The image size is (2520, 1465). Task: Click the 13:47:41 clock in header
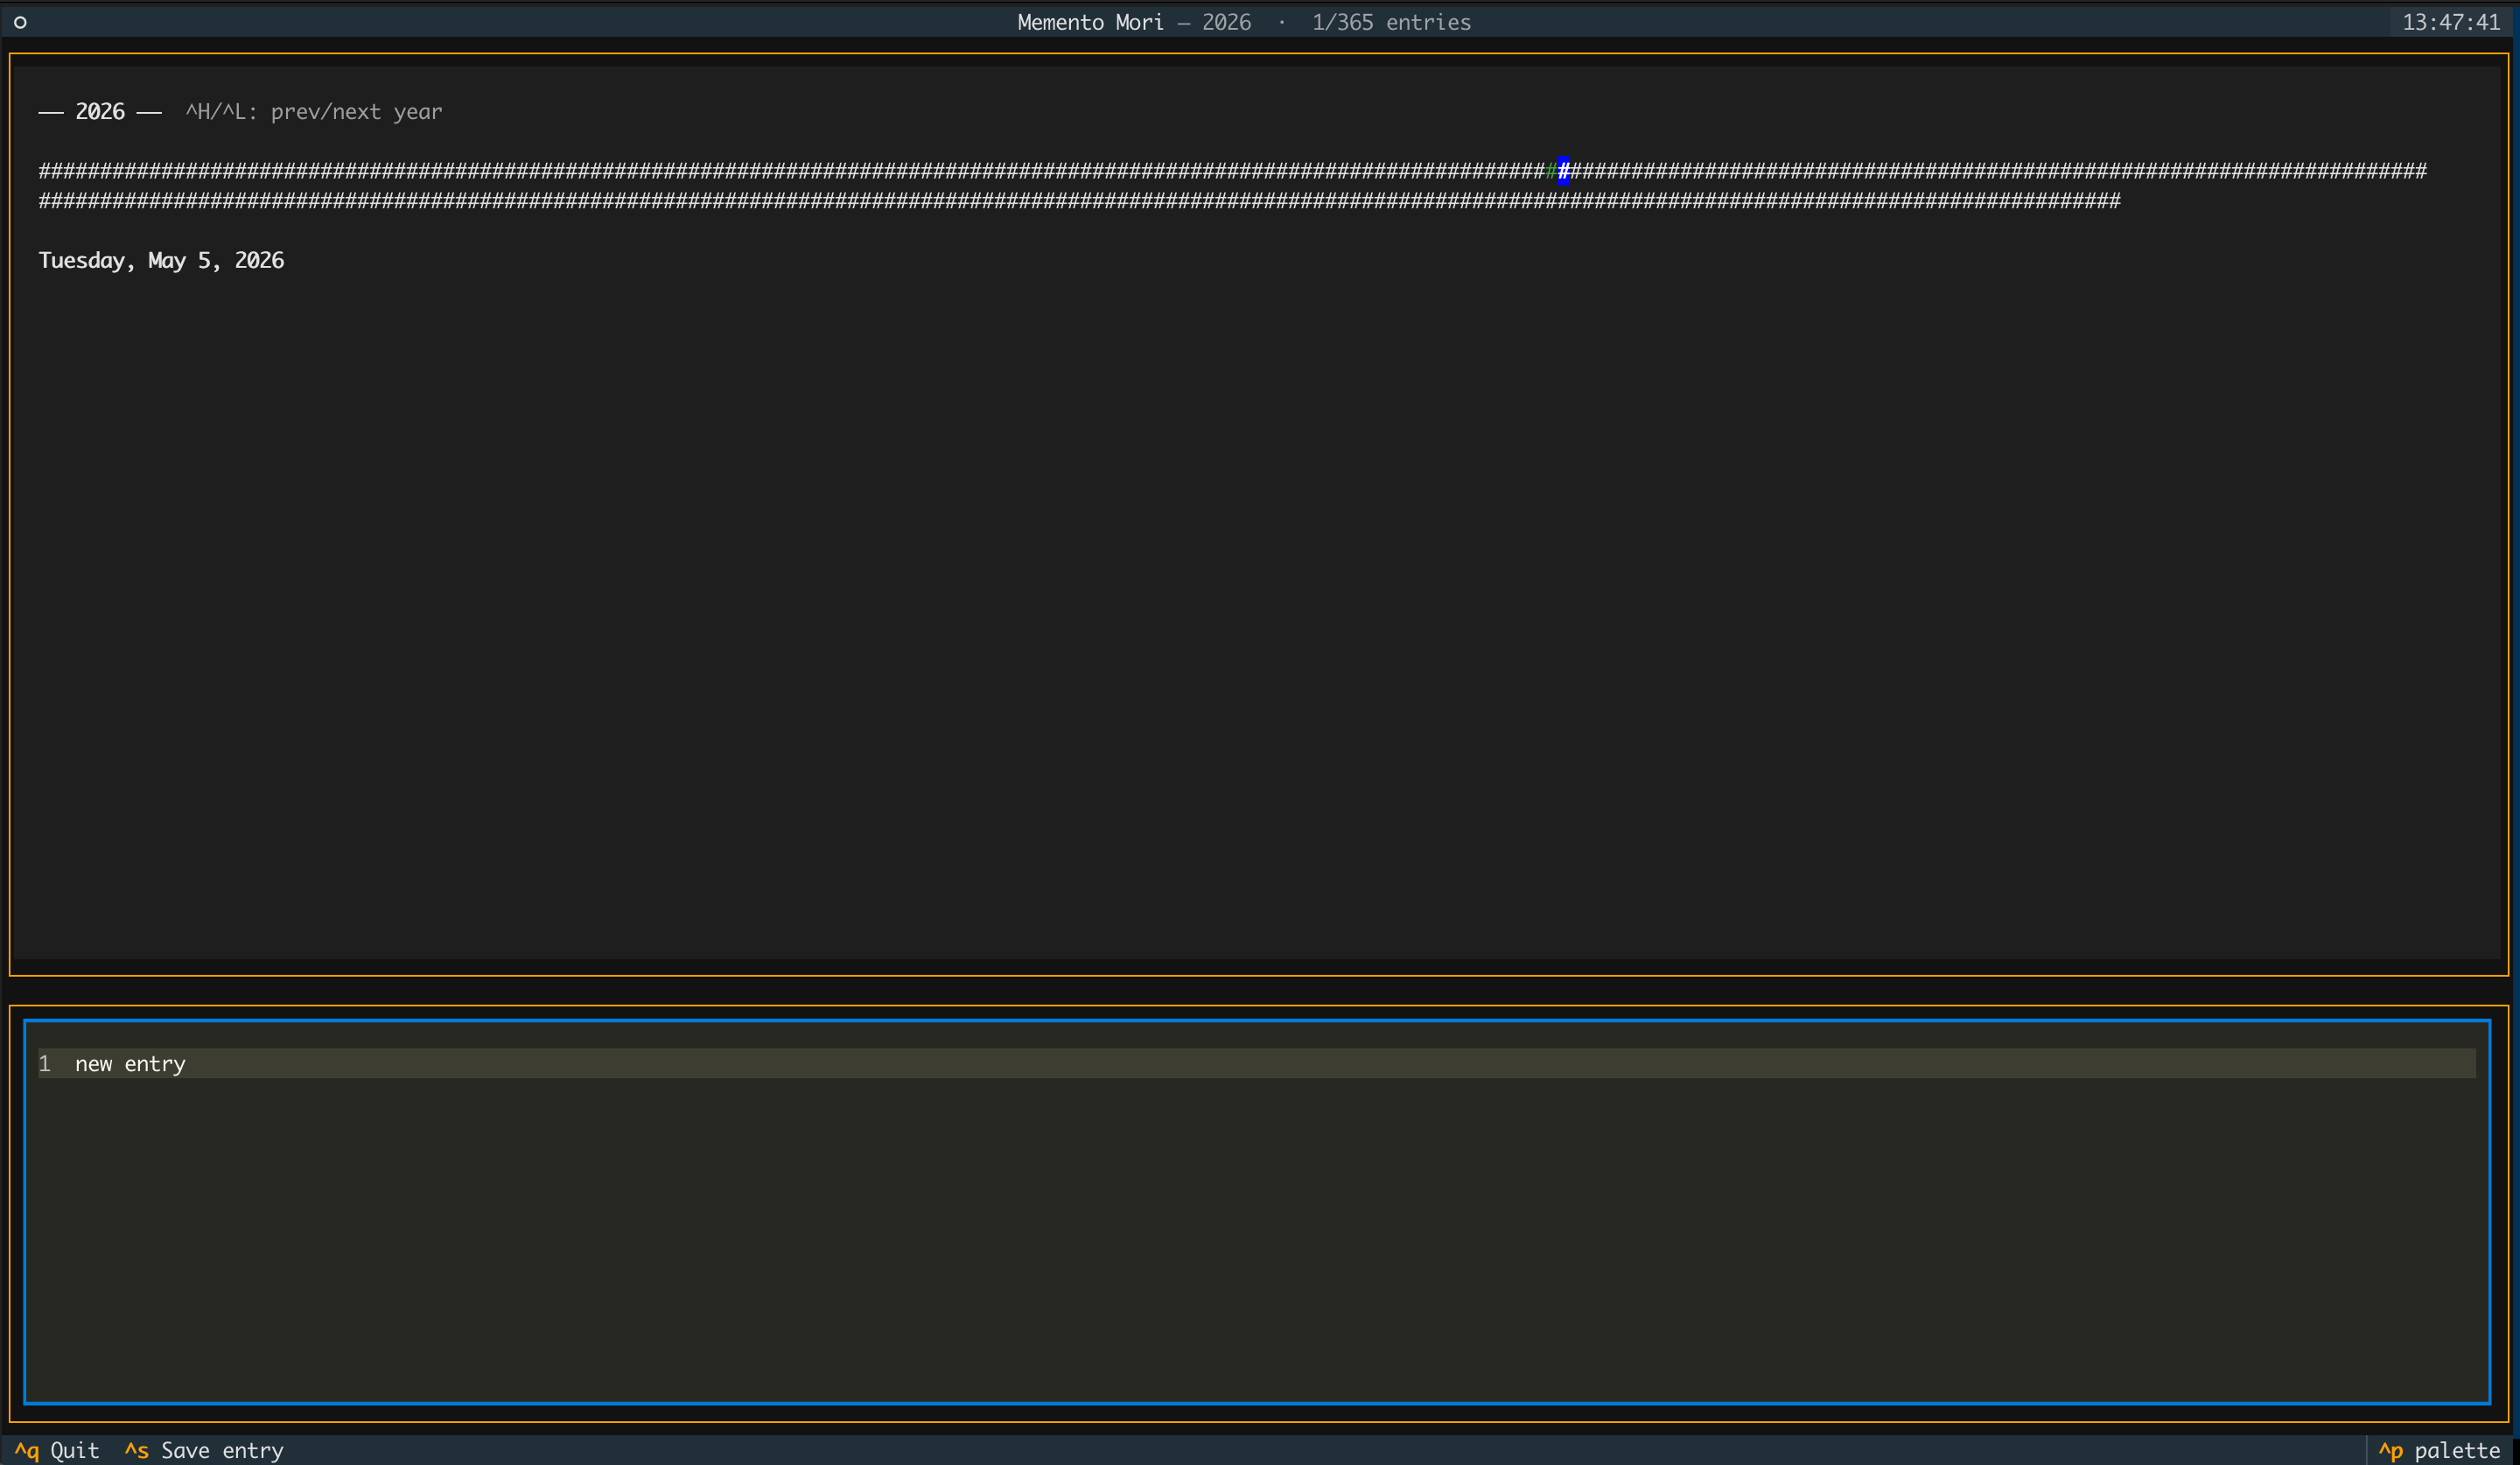(2451, 22)
